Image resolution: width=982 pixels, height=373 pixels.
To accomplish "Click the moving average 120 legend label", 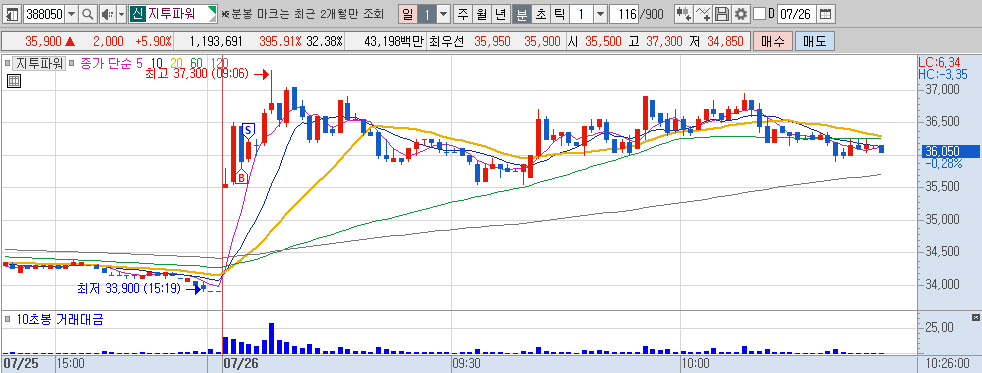I will (x=219, y=63).
